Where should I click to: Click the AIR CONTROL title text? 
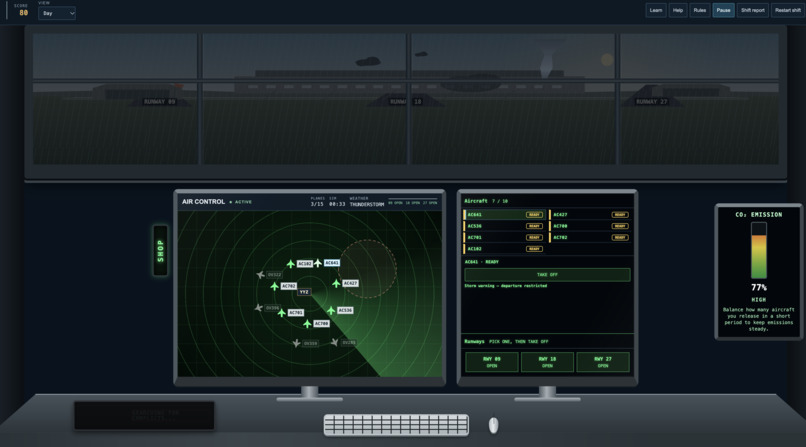[x=204, y=202]
